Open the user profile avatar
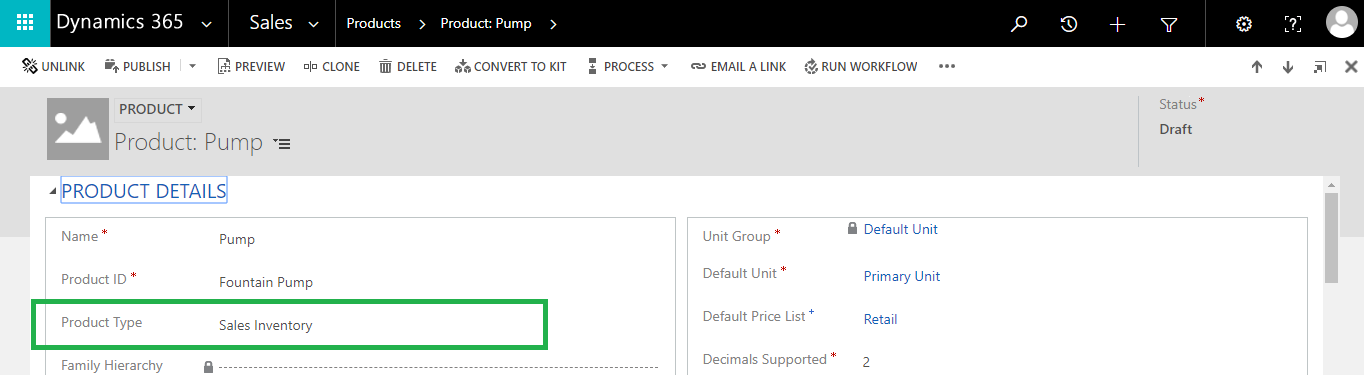The image size is (1364, 375). (x=1342, y=23)
